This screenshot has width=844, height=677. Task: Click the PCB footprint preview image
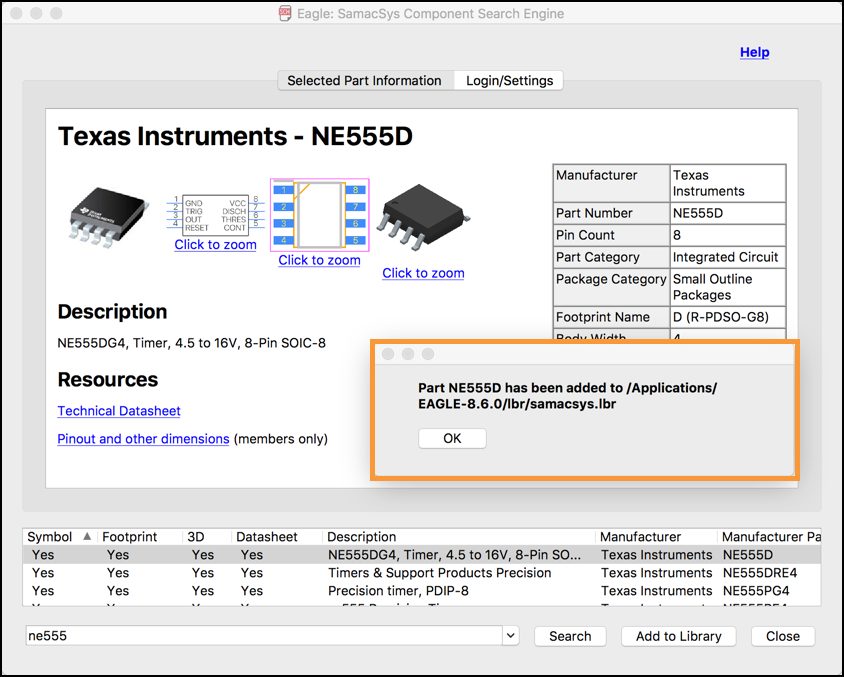tap(320, 215)
